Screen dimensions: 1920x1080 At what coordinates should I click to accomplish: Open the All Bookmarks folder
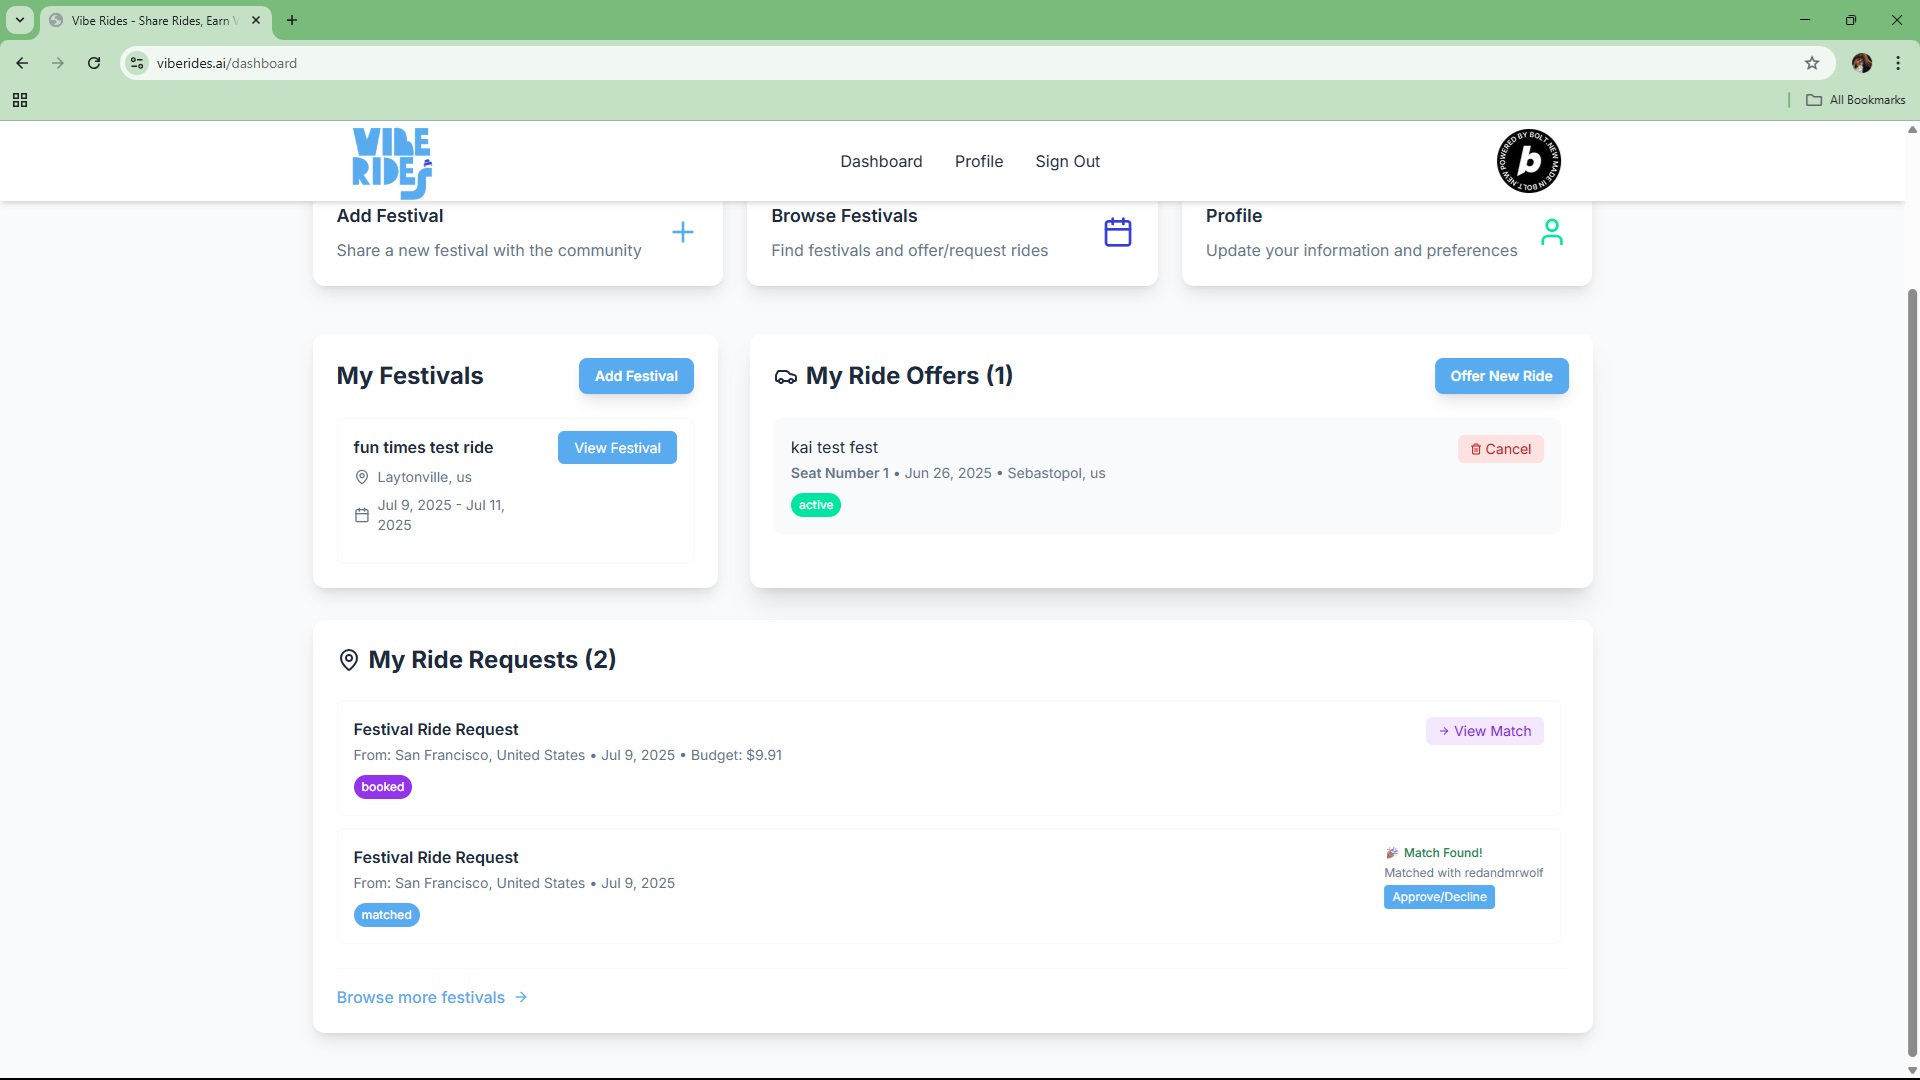1855,100
